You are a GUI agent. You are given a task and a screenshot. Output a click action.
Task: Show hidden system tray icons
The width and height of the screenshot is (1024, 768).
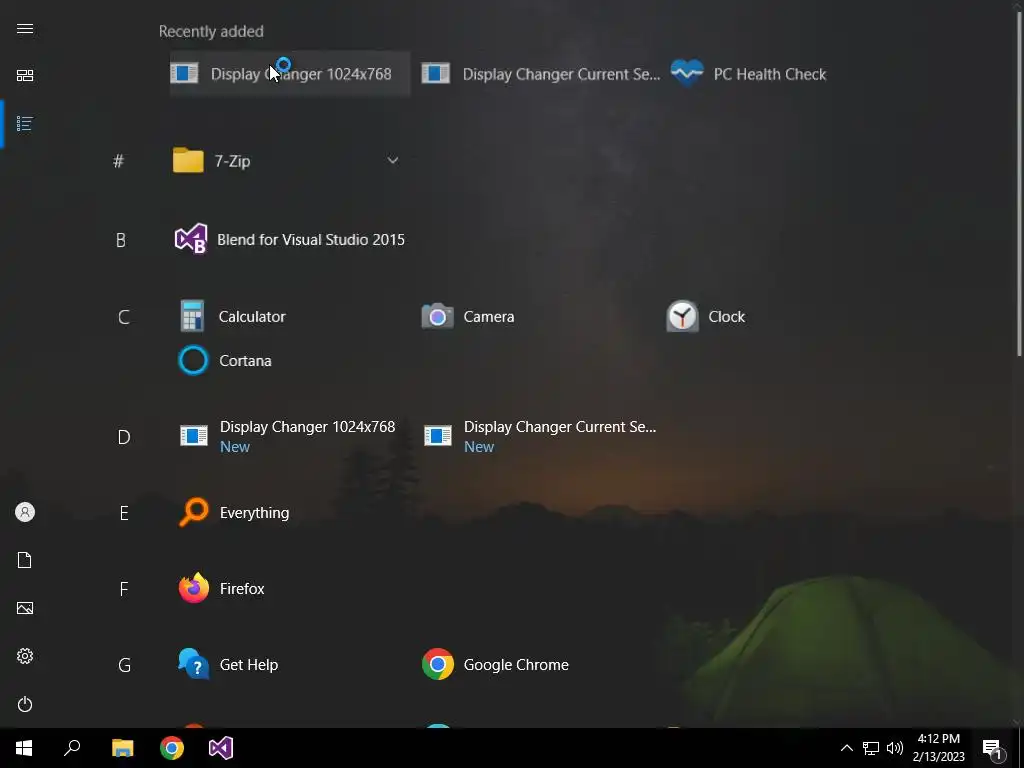coord(846,748)
